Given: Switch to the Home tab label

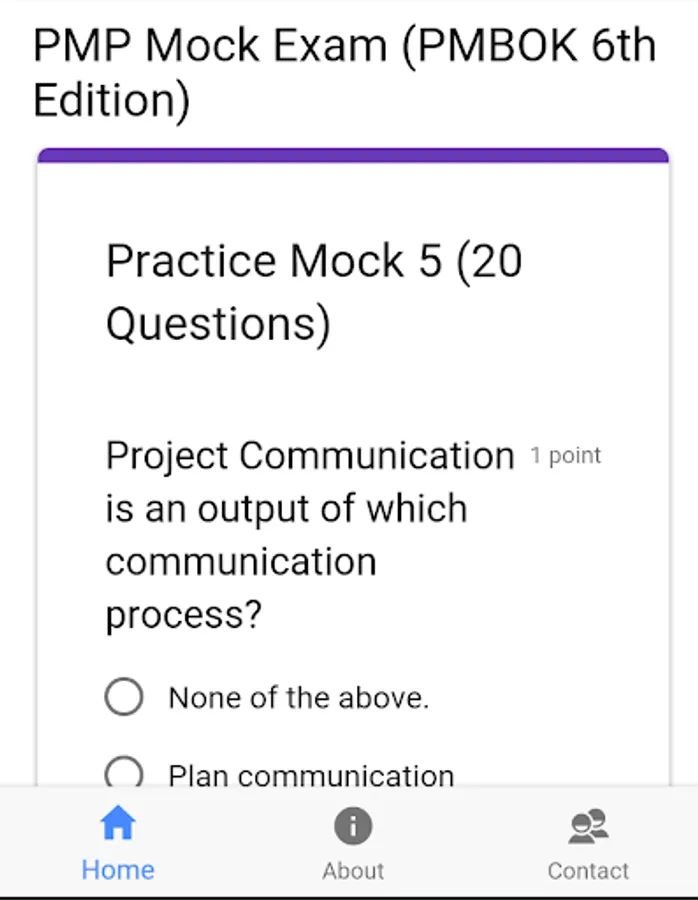Looking at the screenshot, I should click(118, 870).
